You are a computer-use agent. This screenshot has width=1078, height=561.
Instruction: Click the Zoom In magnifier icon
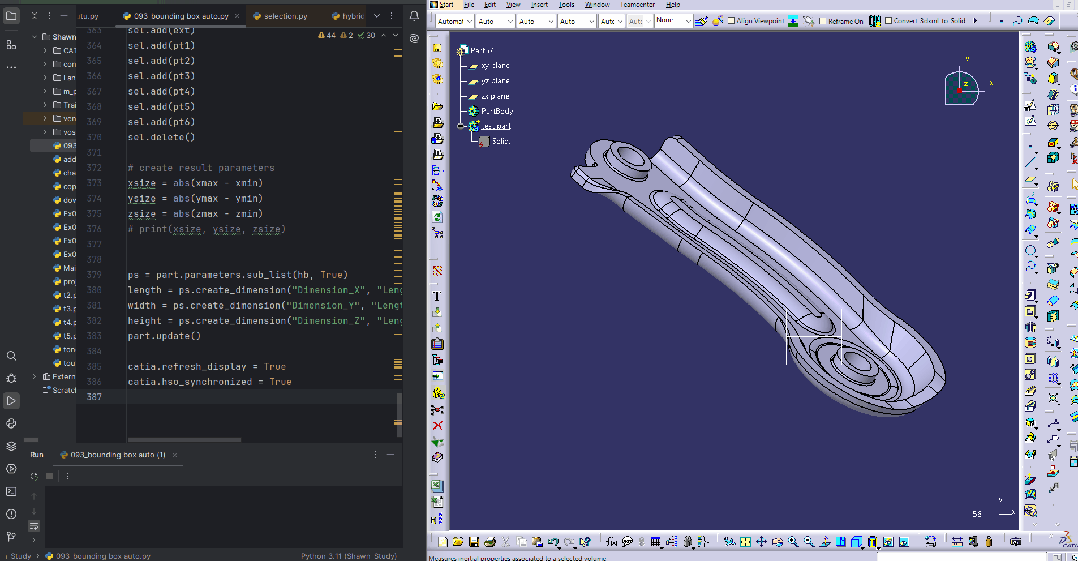pos(793,542)
